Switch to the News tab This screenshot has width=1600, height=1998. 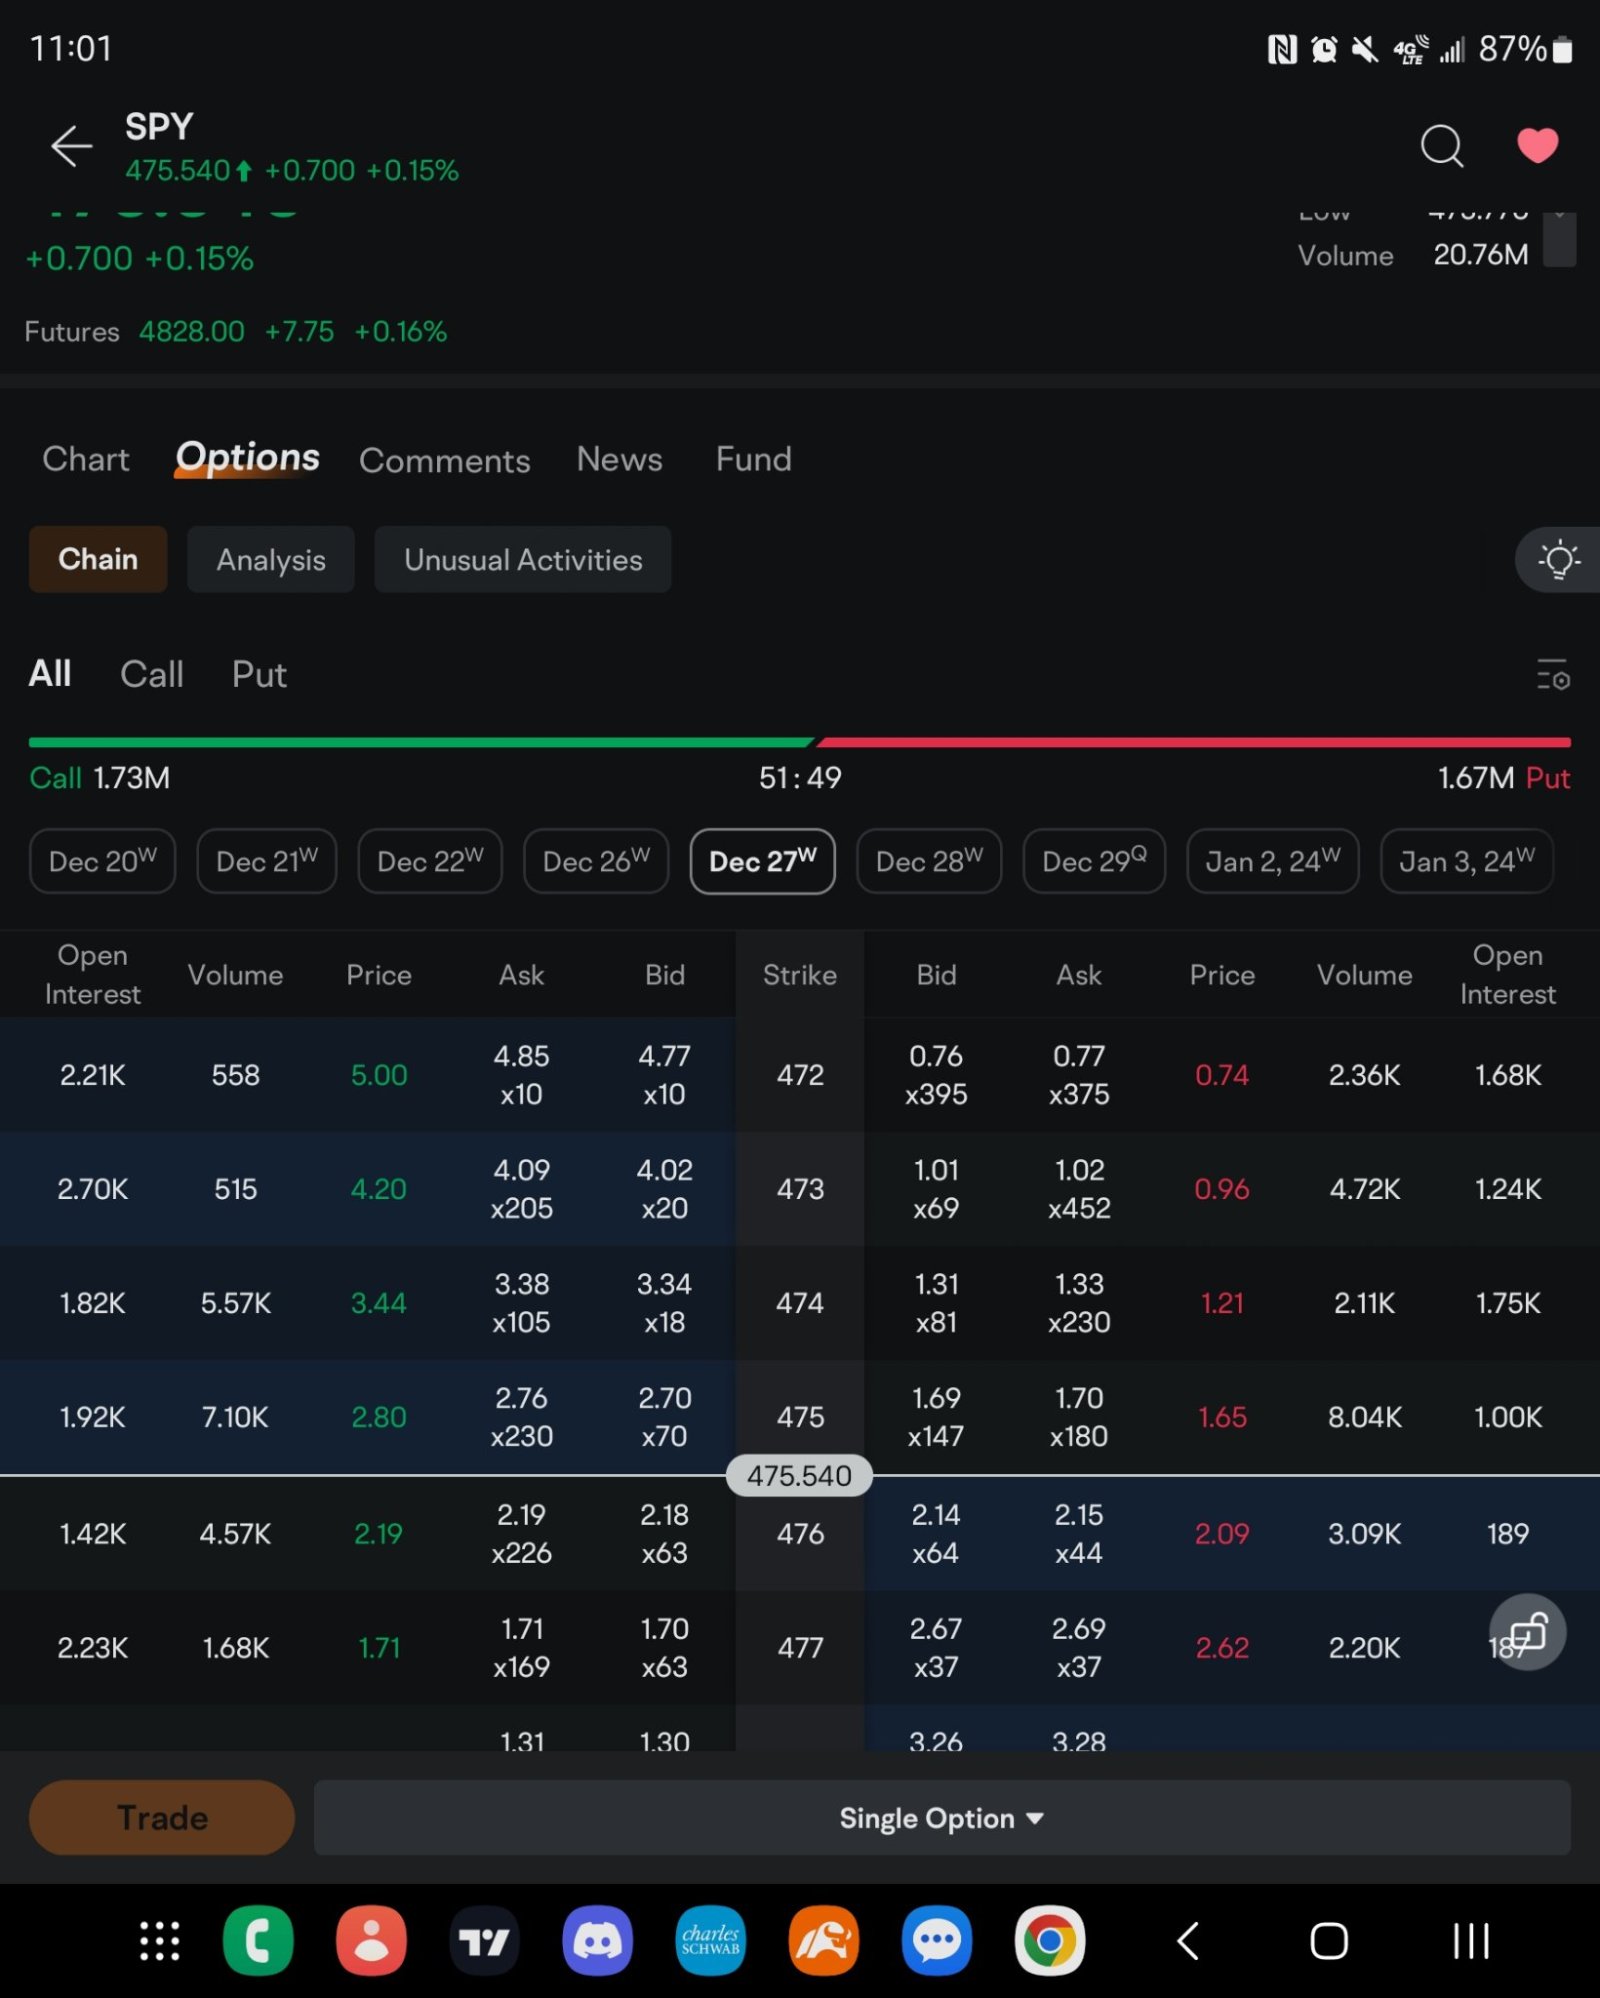click(x=619, y=459)
